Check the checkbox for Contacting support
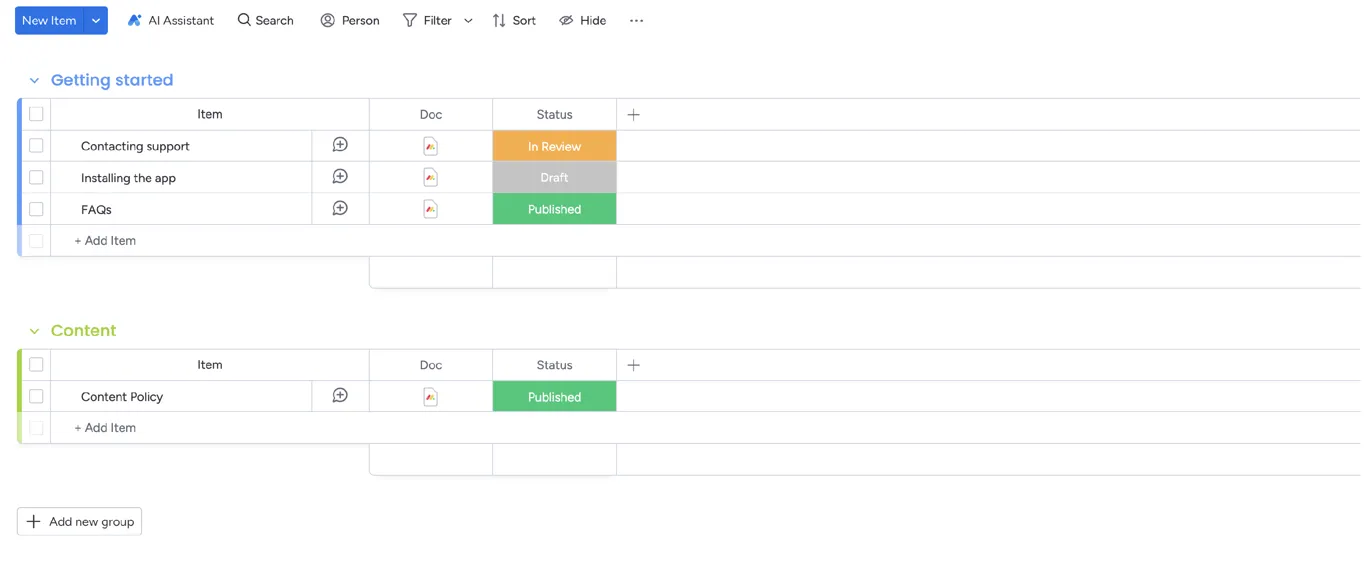1366x585 pixels. coord(36,145)
